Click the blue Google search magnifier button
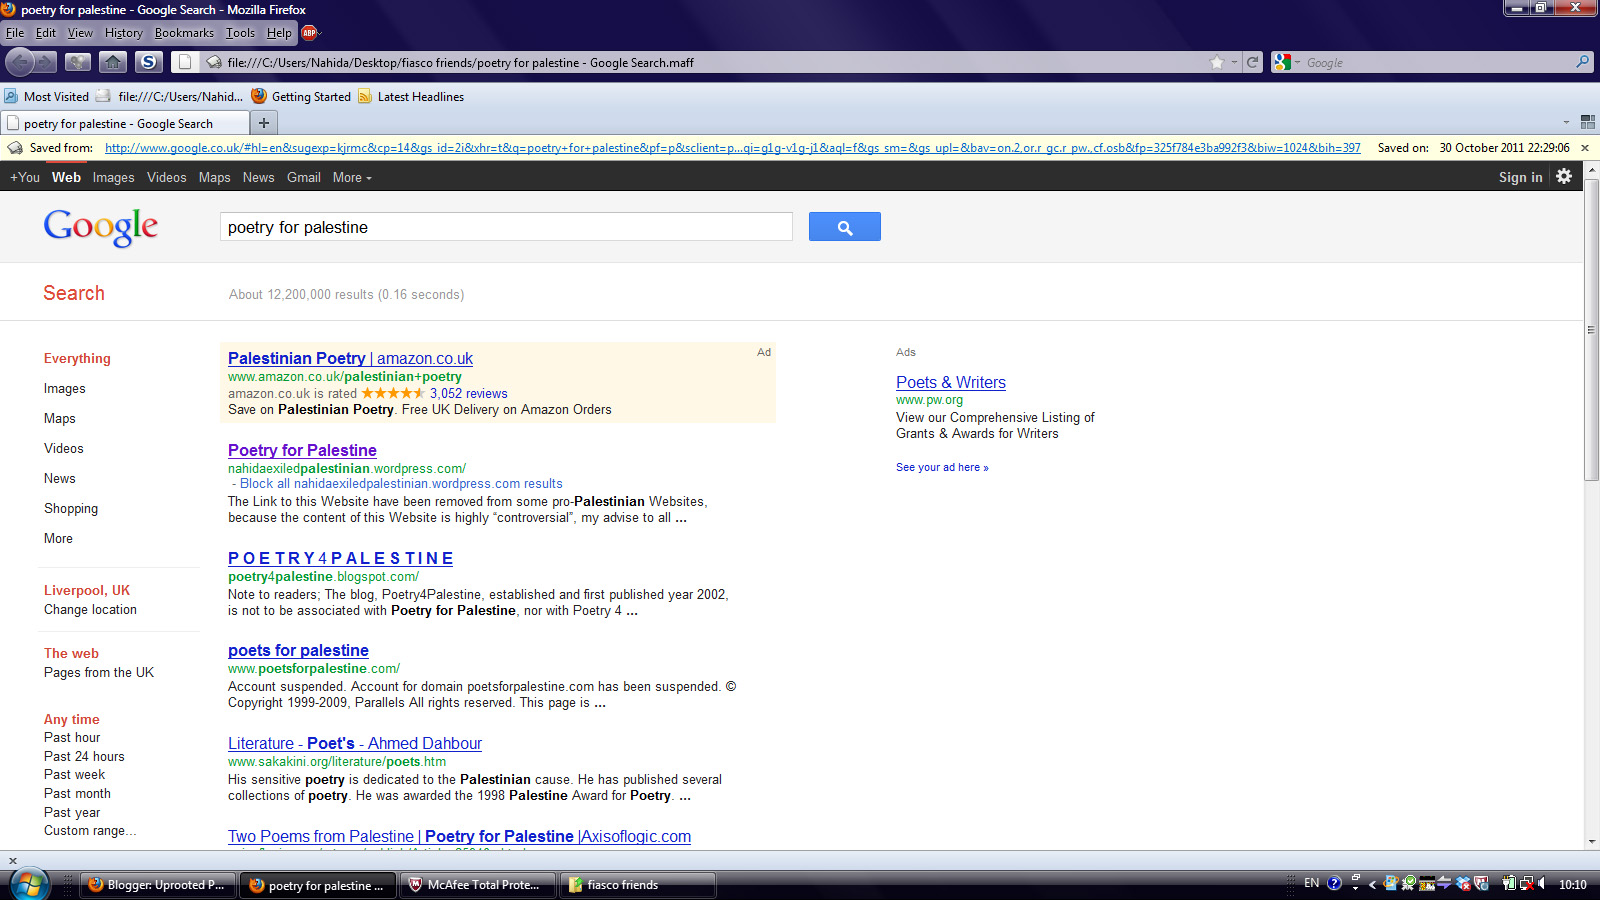Image resolution: width=1600 pixels, height=900 pixels. click(844, 227)
